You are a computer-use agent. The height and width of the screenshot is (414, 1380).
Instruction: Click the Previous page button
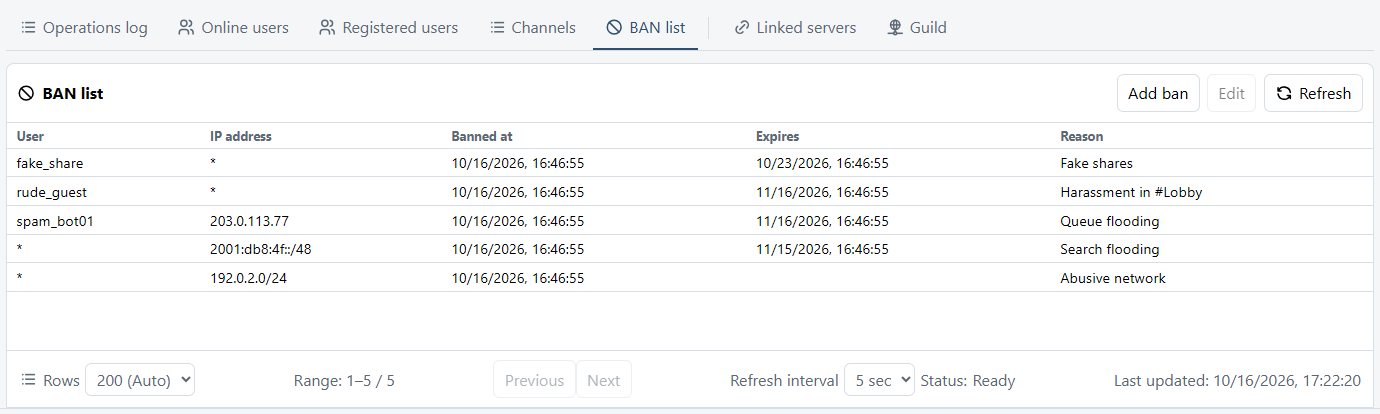click(x=535, y=380)
